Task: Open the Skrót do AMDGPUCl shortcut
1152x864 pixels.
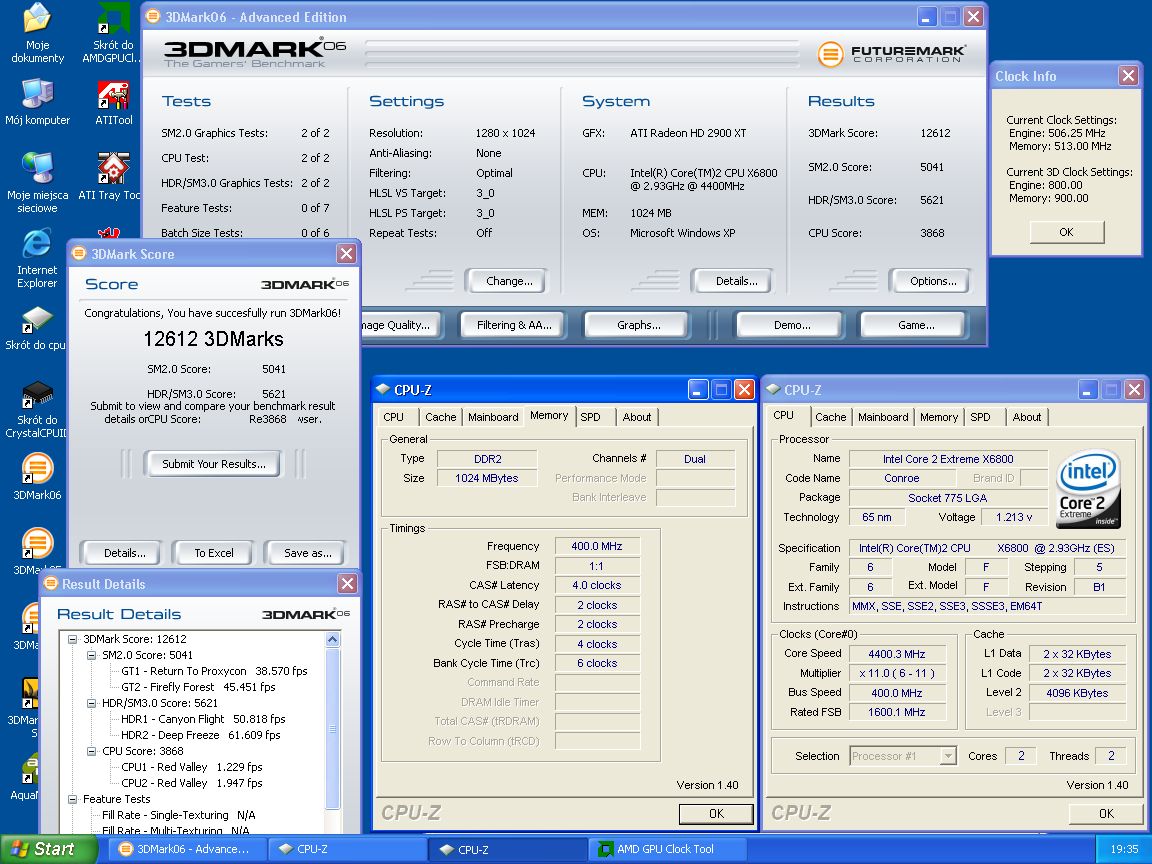Action: pyautogui.click(x=112, y=33)
